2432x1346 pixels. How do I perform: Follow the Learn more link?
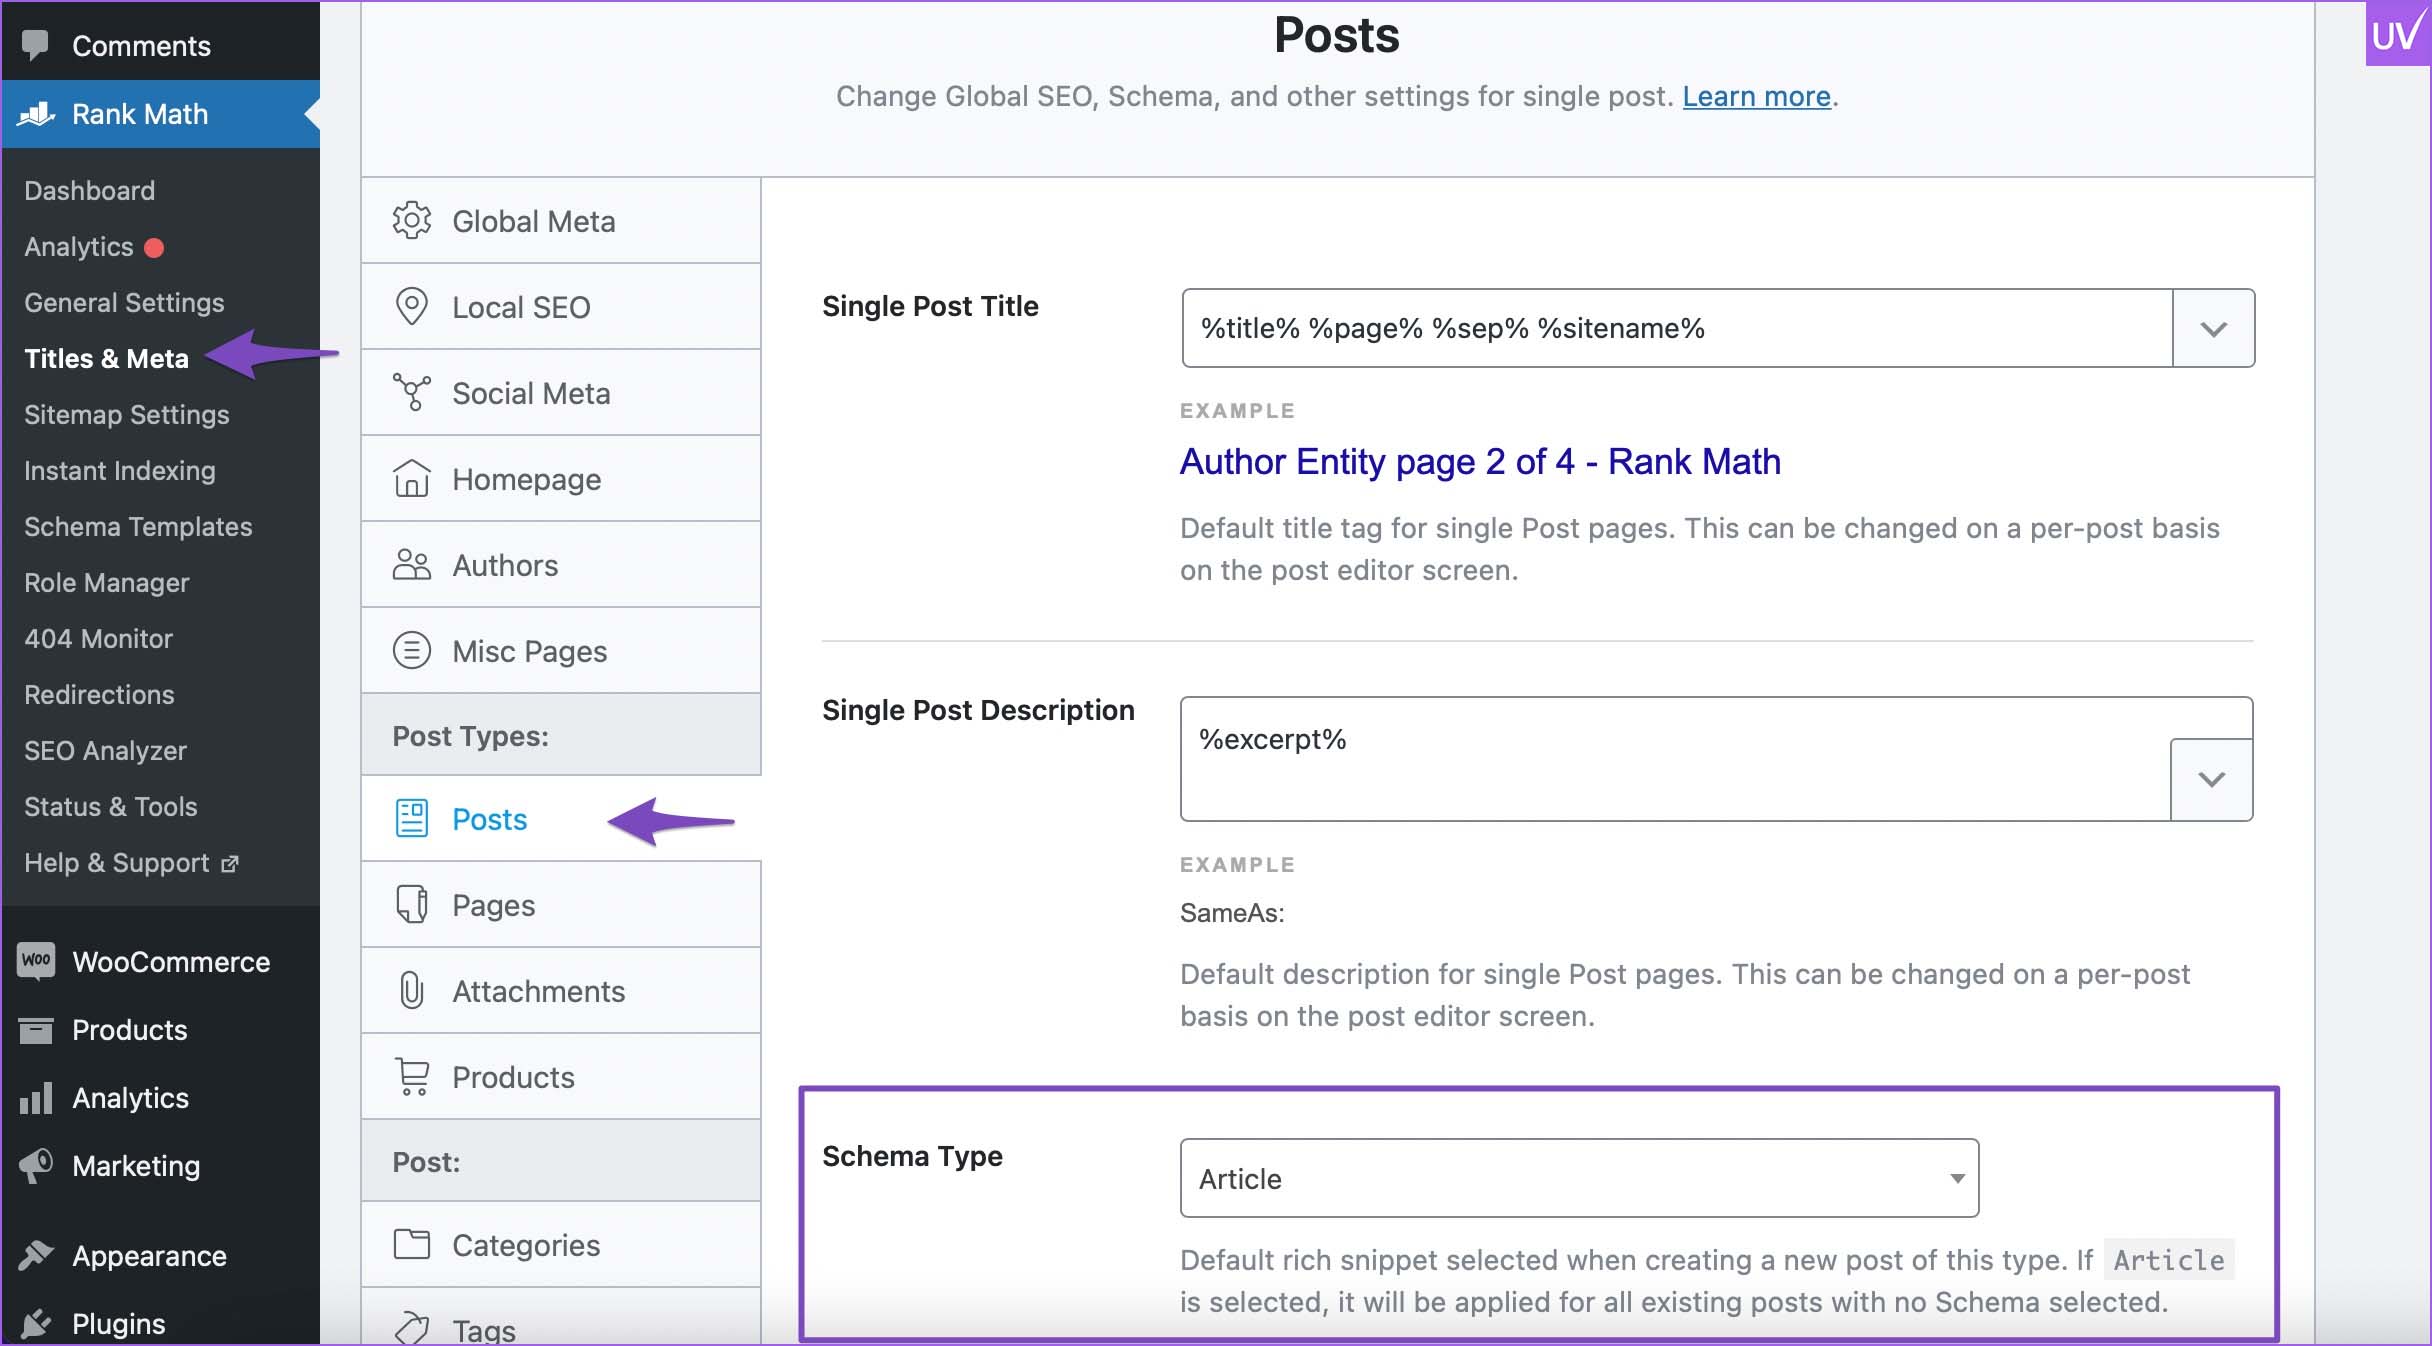[x=1756, y=96]
